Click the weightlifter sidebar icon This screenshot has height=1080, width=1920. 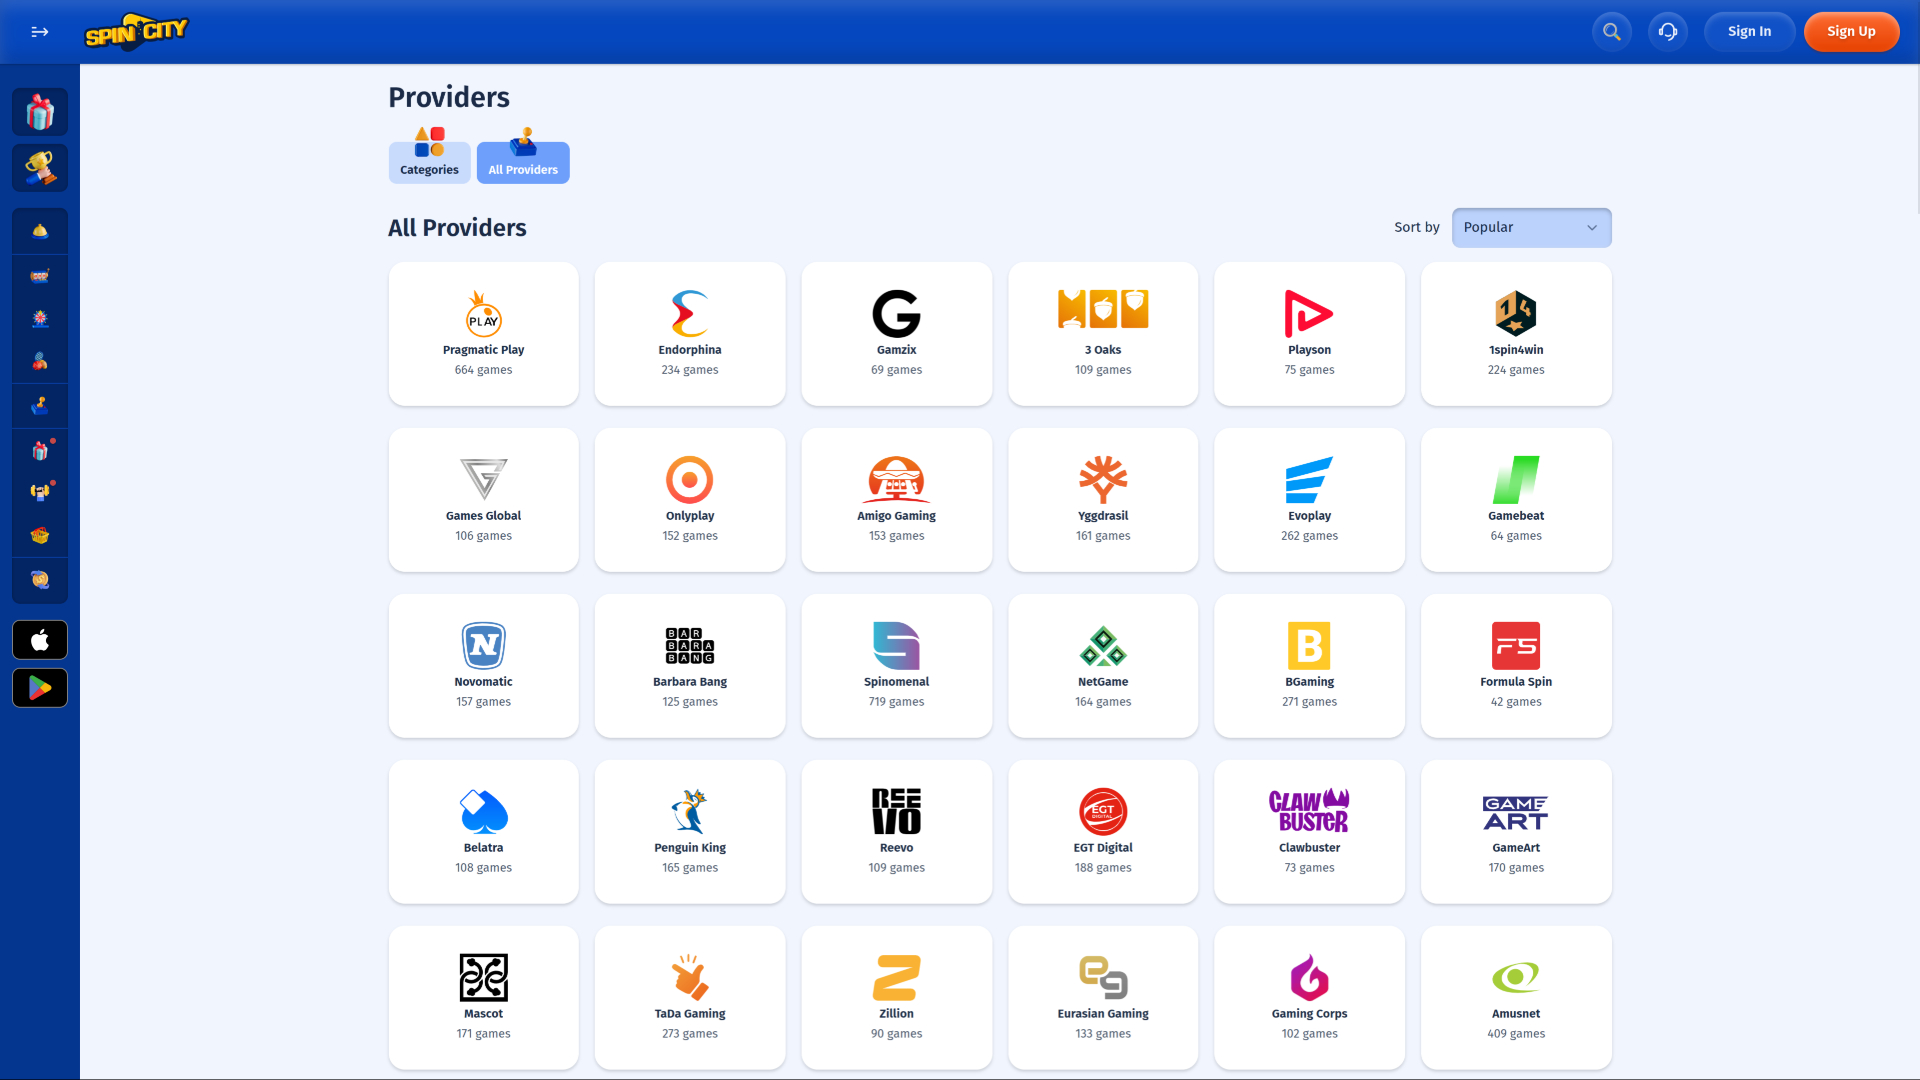[40, 492]
